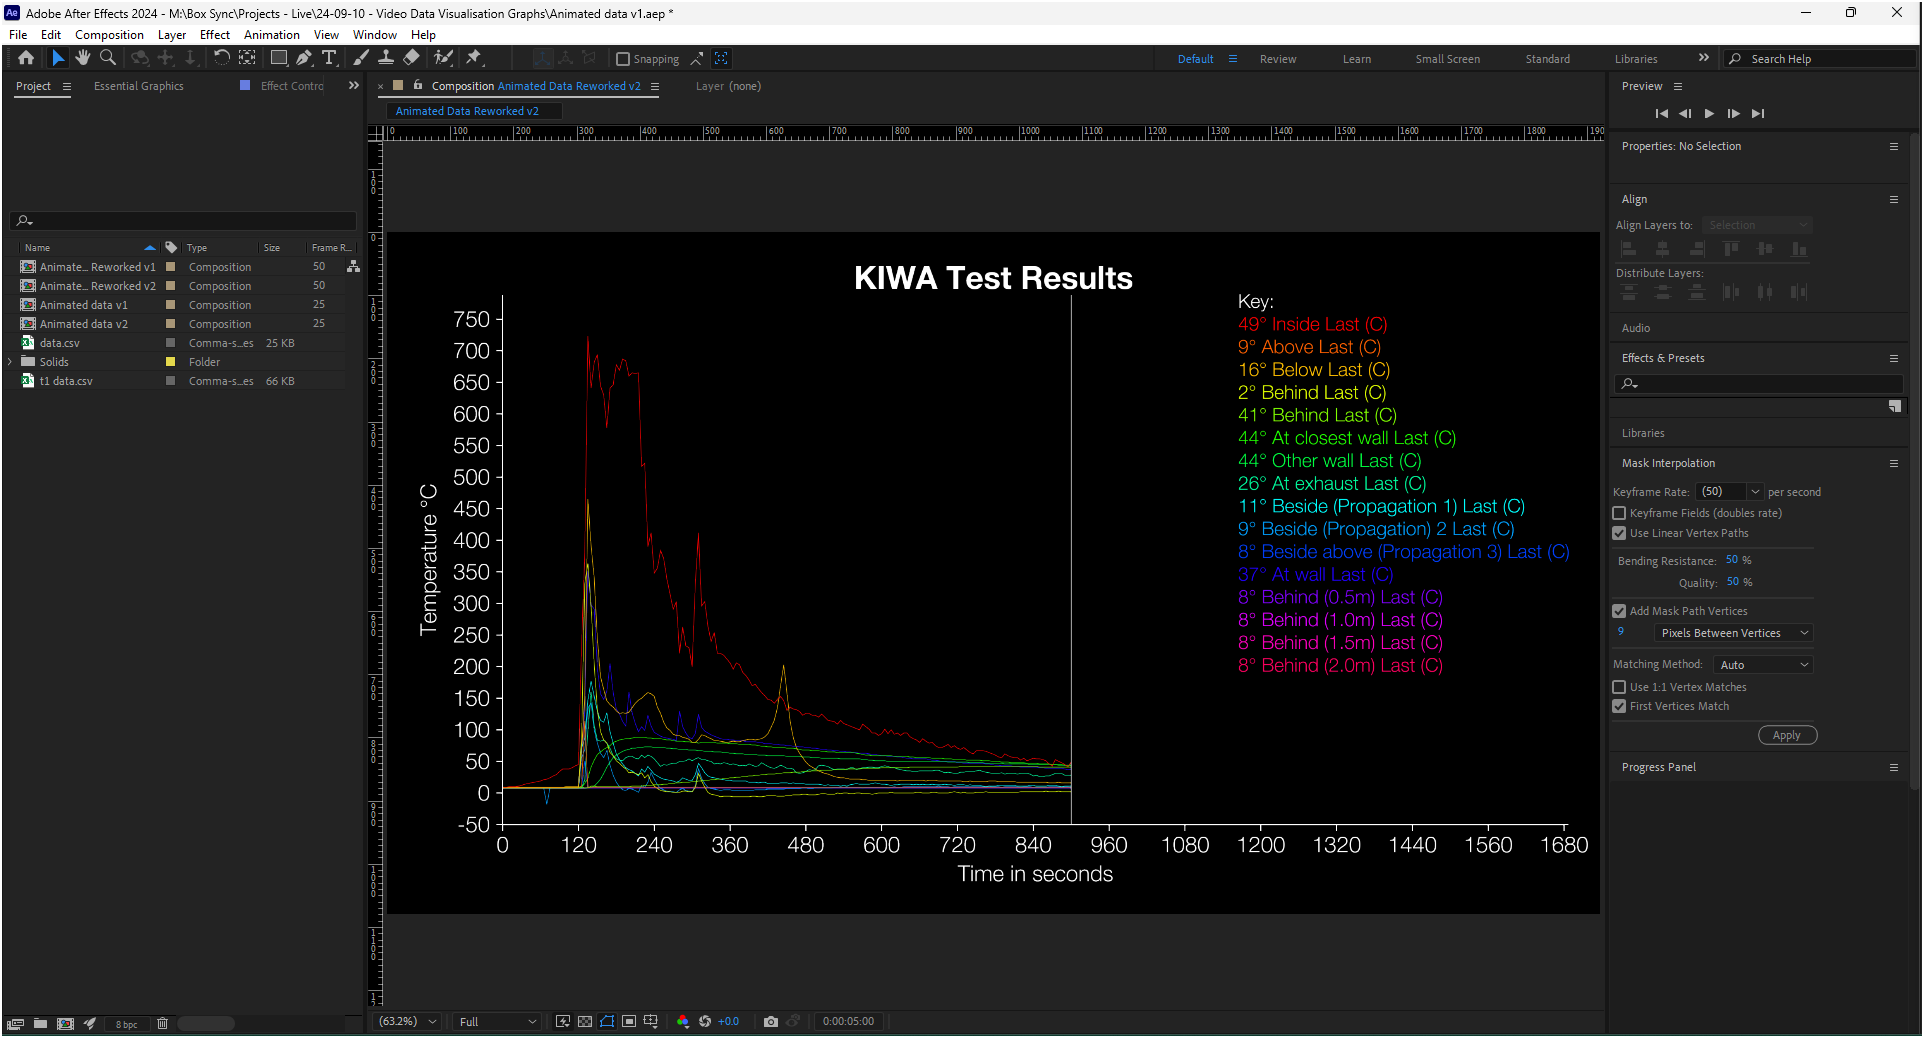Uncheck Use Linear Vertex Paths
Viewport: 1924px width, 1038px height.
click(x=1619, y=533)
